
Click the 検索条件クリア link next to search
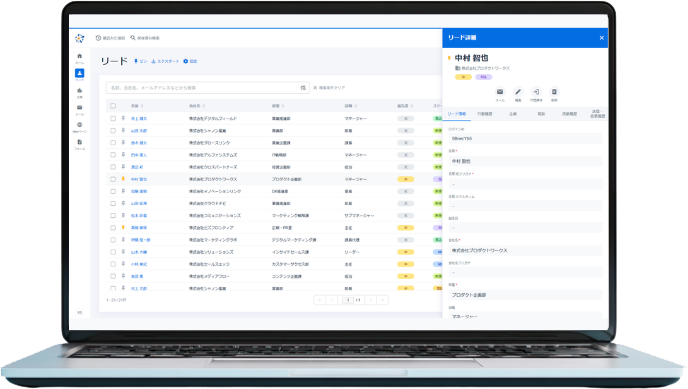point(329,88)
